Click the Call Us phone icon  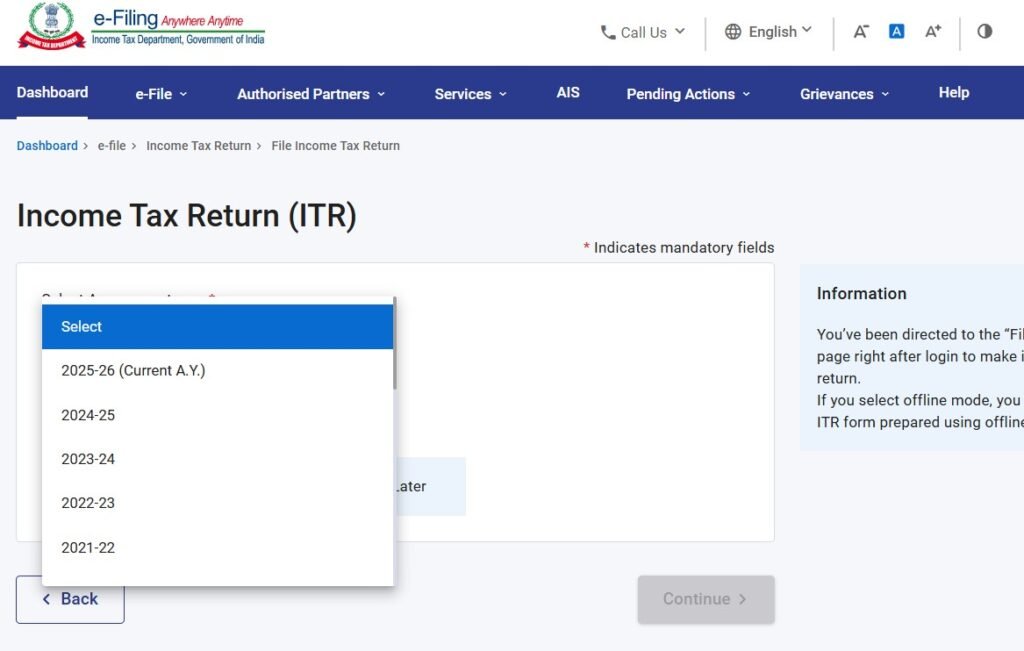click(x=608, y=32)
